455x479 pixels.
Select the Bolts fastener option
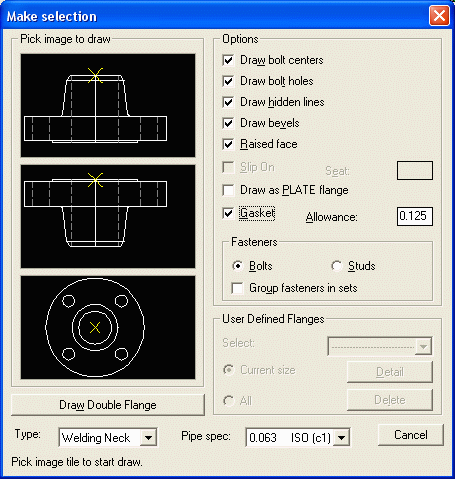point(237,266)
